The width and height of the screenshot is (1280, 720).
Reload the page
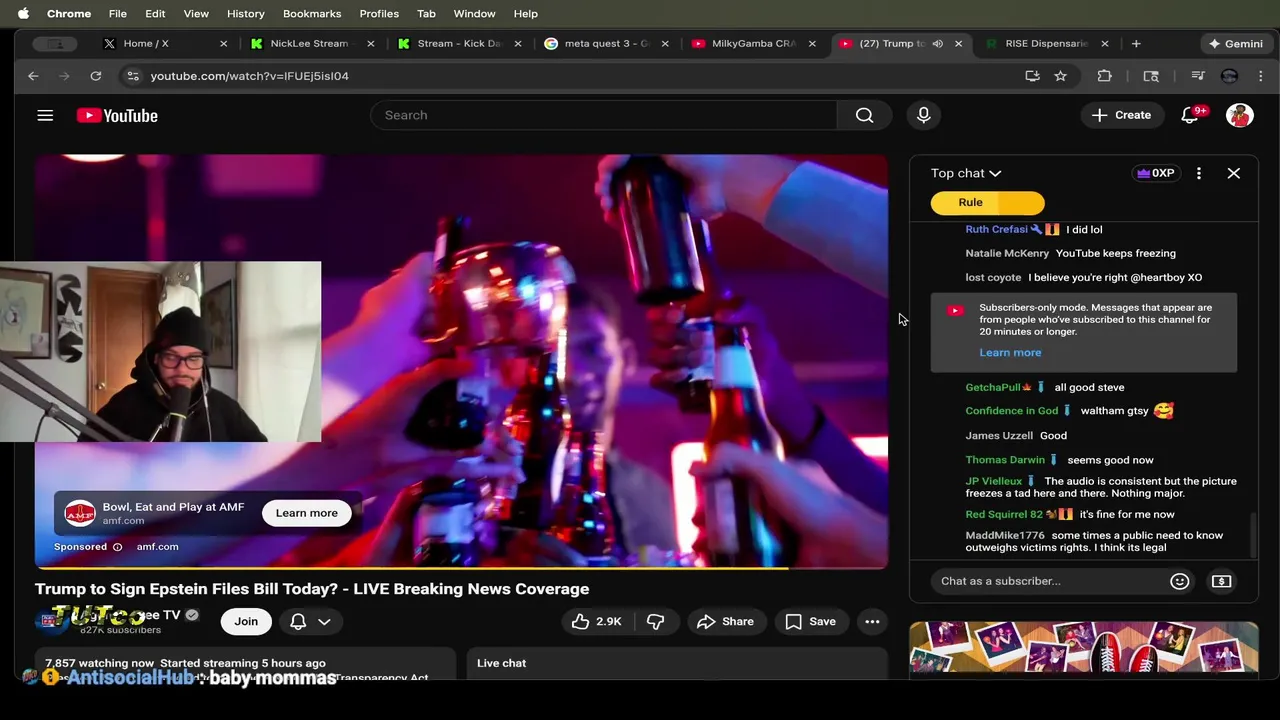coord(96,76)
